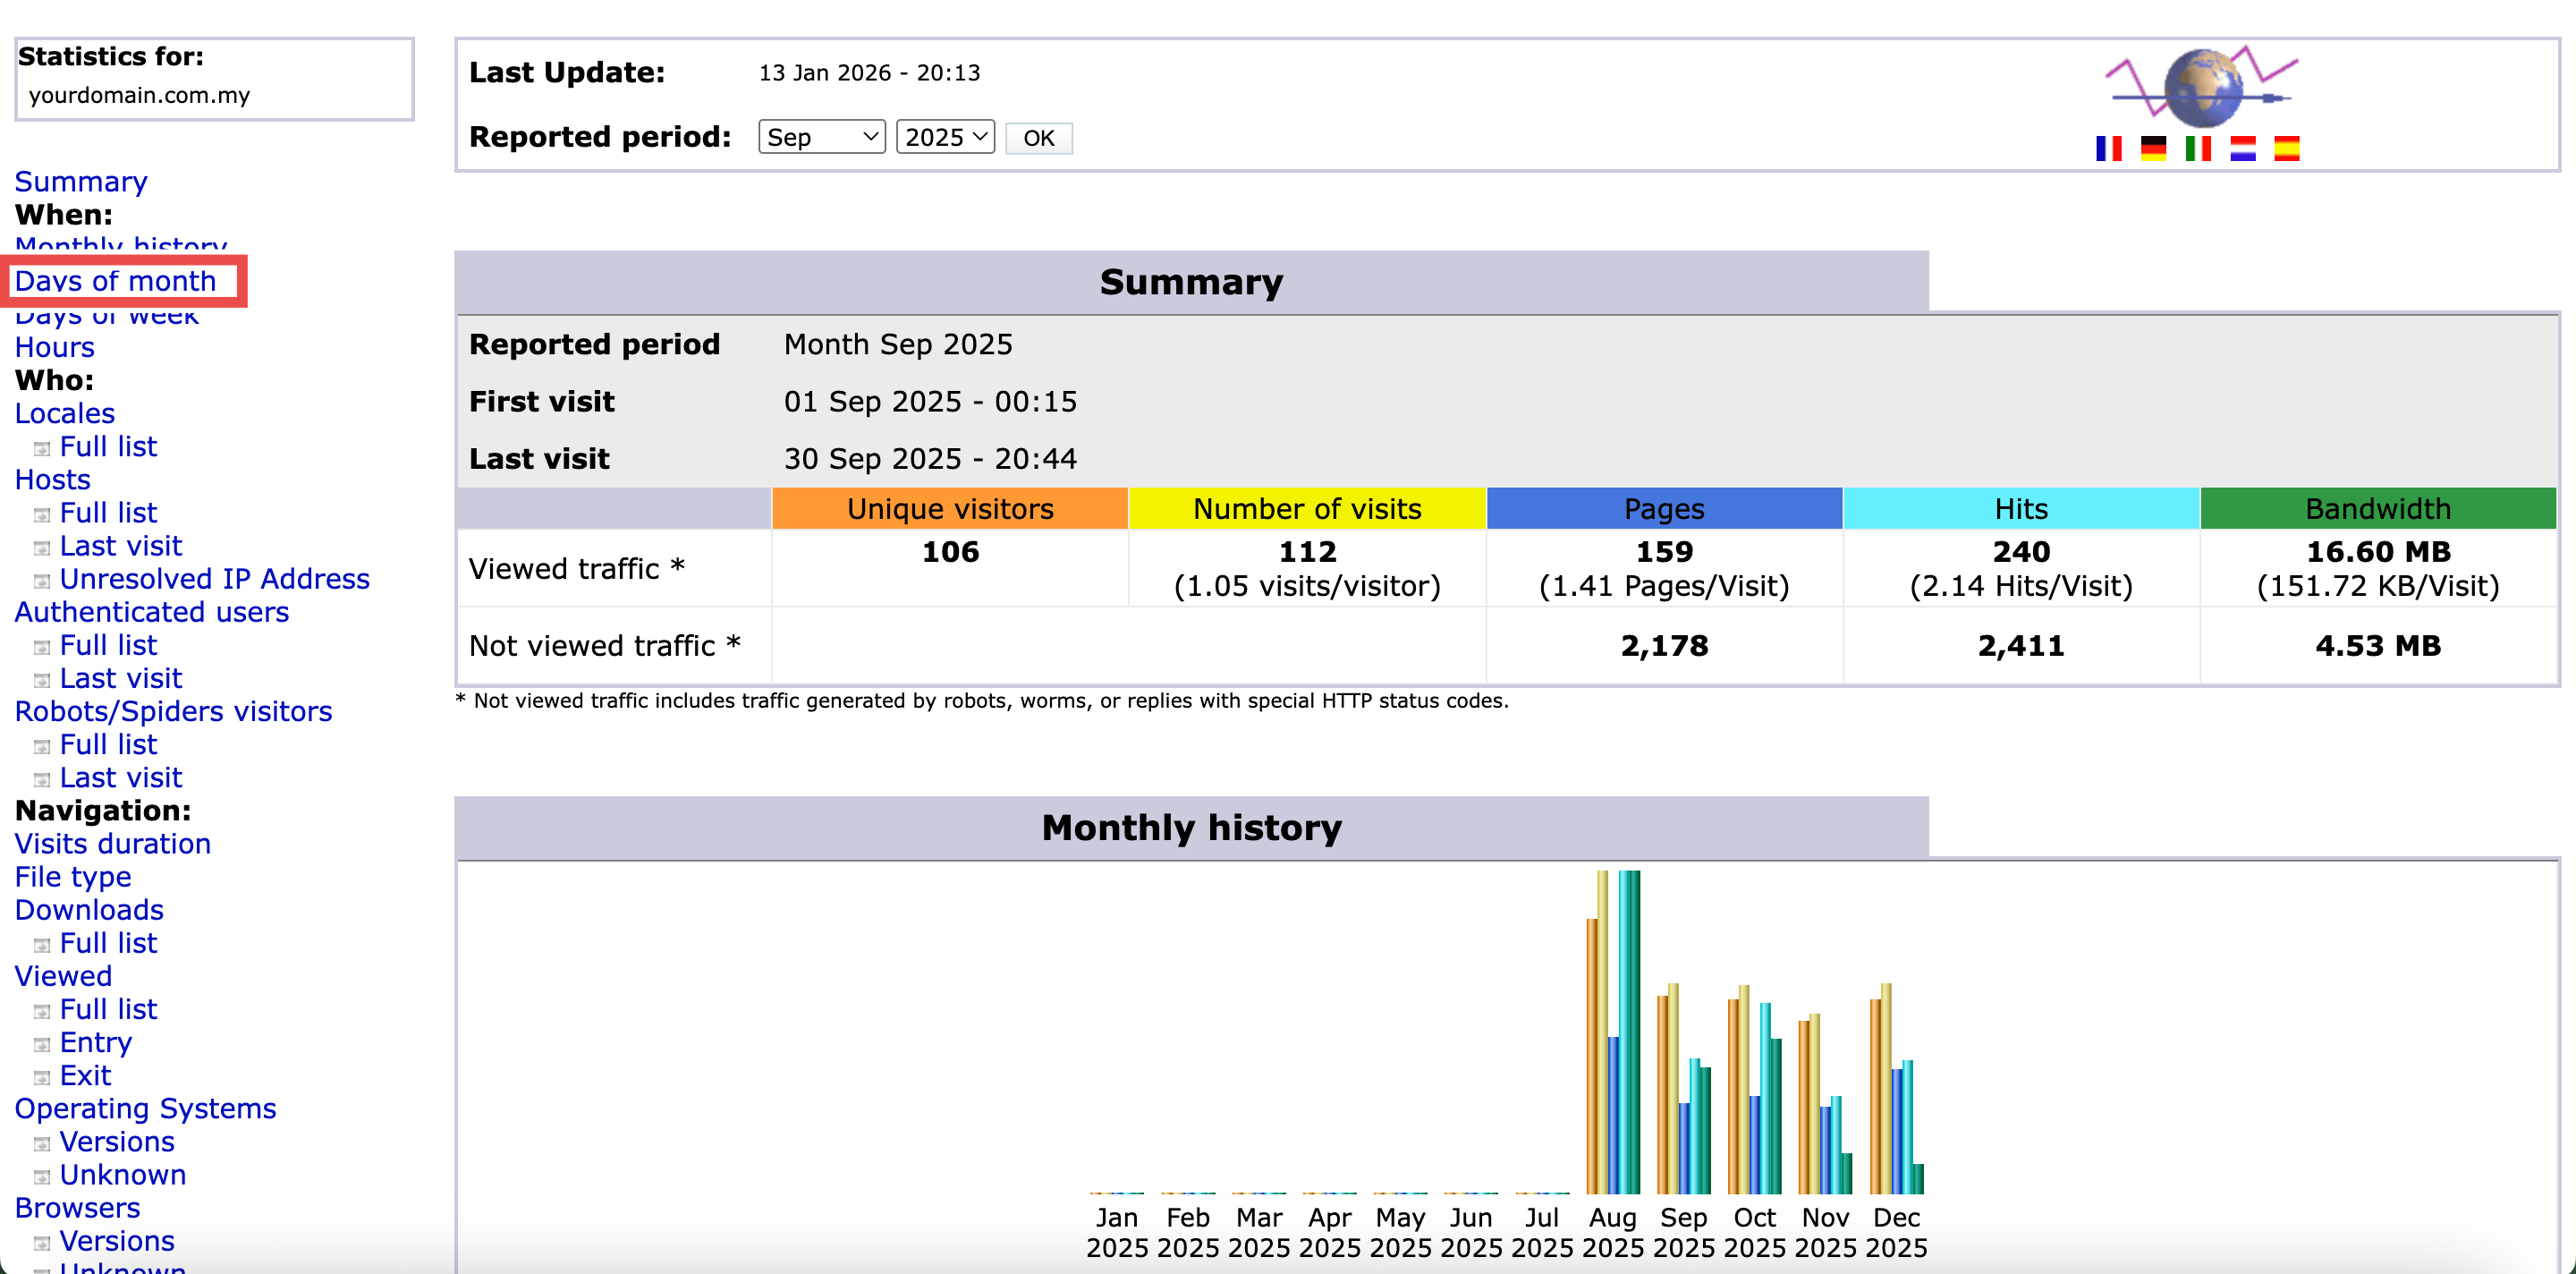Image resolution: width=2576 pixels, height=1274 pixels.
Task: Click the German flag icon
Action: coord(2153,148)
